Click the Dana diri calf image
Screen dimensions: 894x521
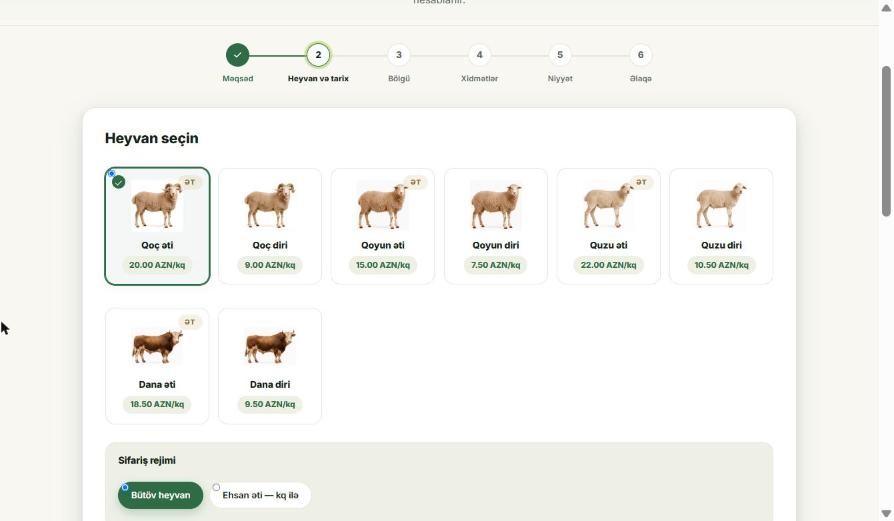(270, 345)
